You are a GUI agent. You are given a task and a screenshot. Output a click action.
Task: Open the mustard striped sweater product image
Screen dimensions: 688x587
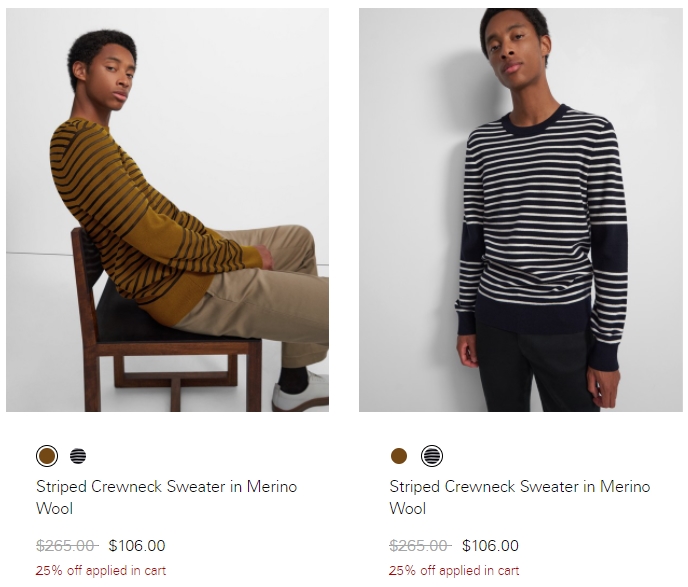tap(167, 210)
